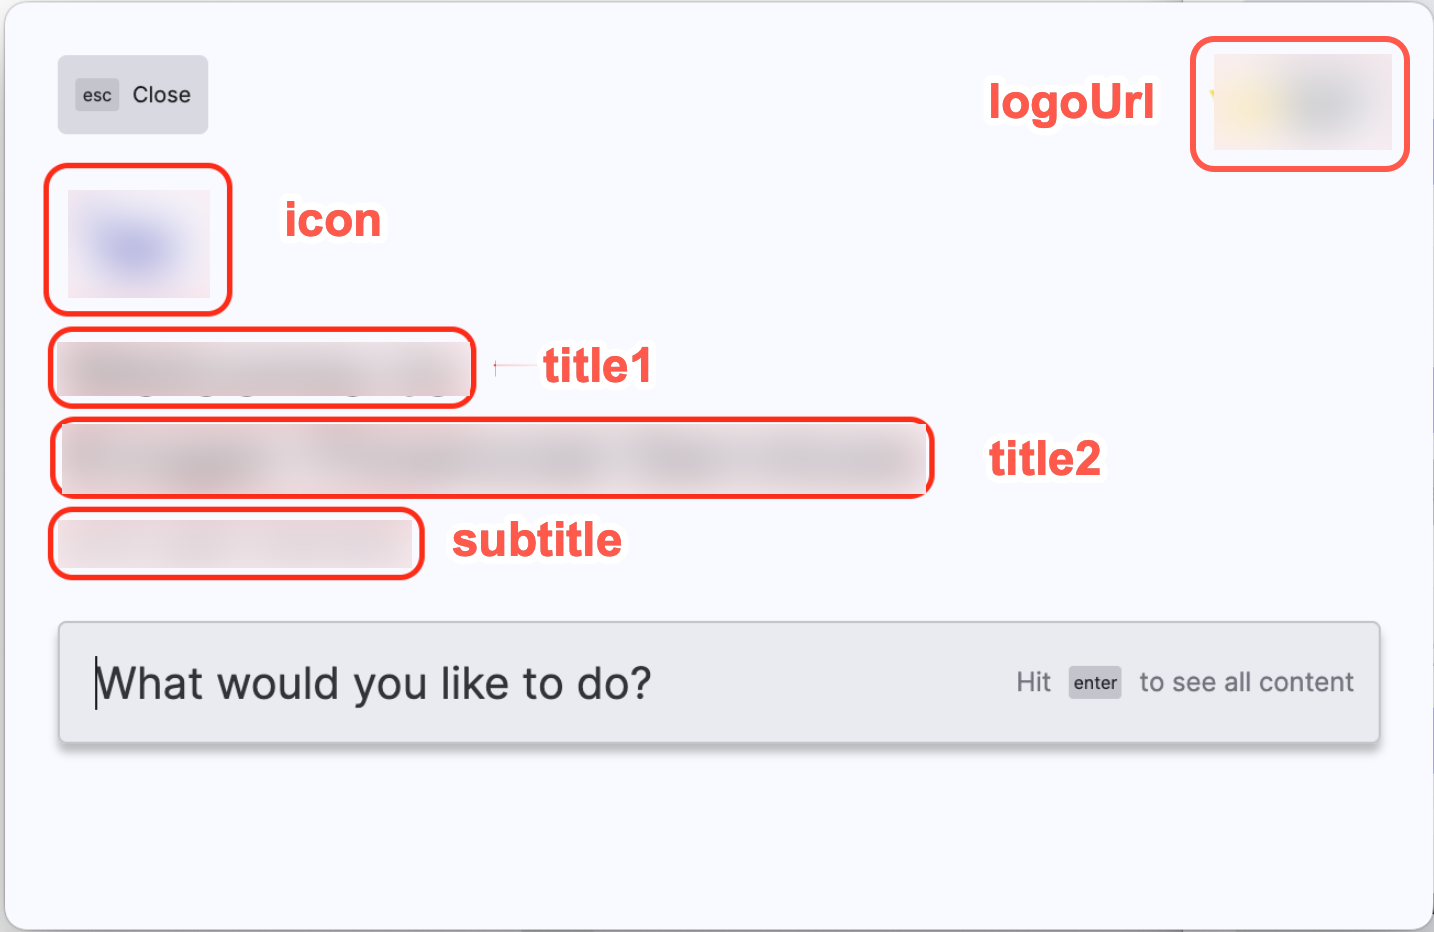The width and height of the screenshot is (1434, 932).
Task: Select the outlined subtitle text region
Action: point(235,543)
